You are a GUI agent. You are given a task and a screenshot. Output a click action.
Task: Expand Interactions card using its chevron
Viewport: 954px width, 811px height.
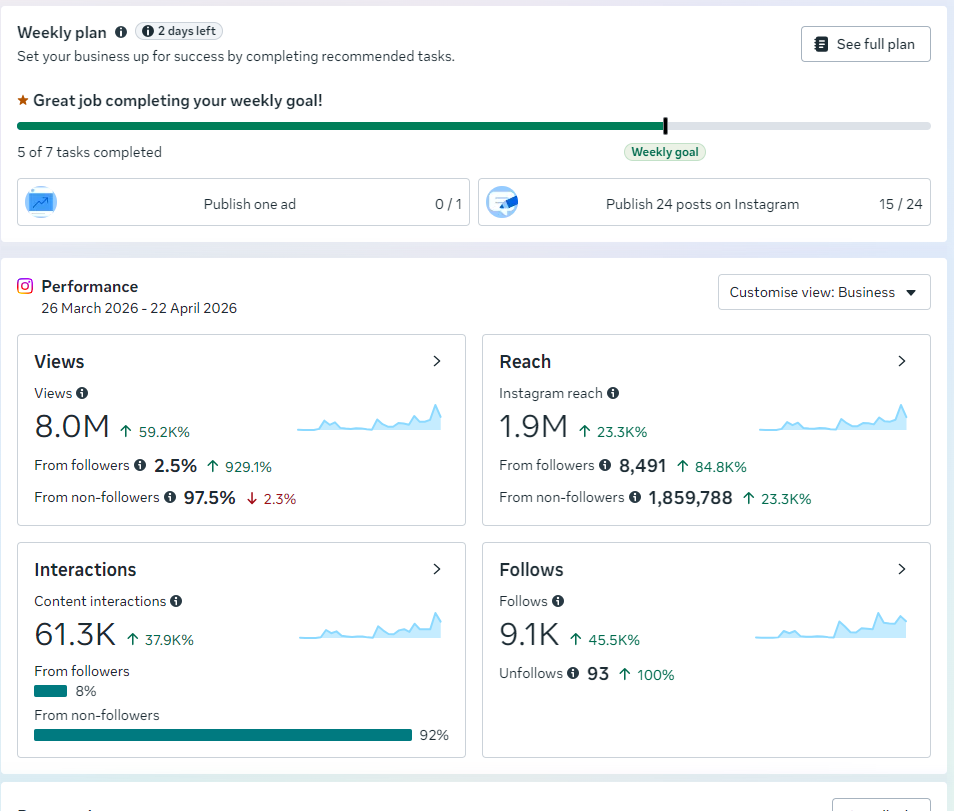437,569
